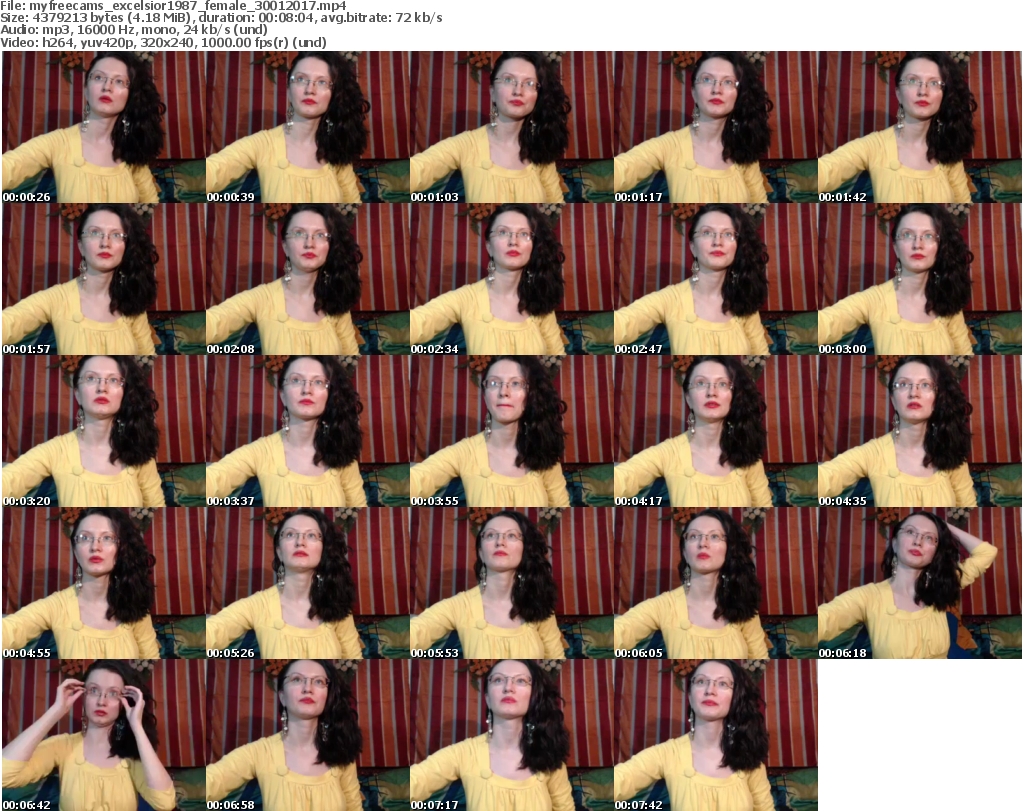Click the file name line at top

coord(174,6)
